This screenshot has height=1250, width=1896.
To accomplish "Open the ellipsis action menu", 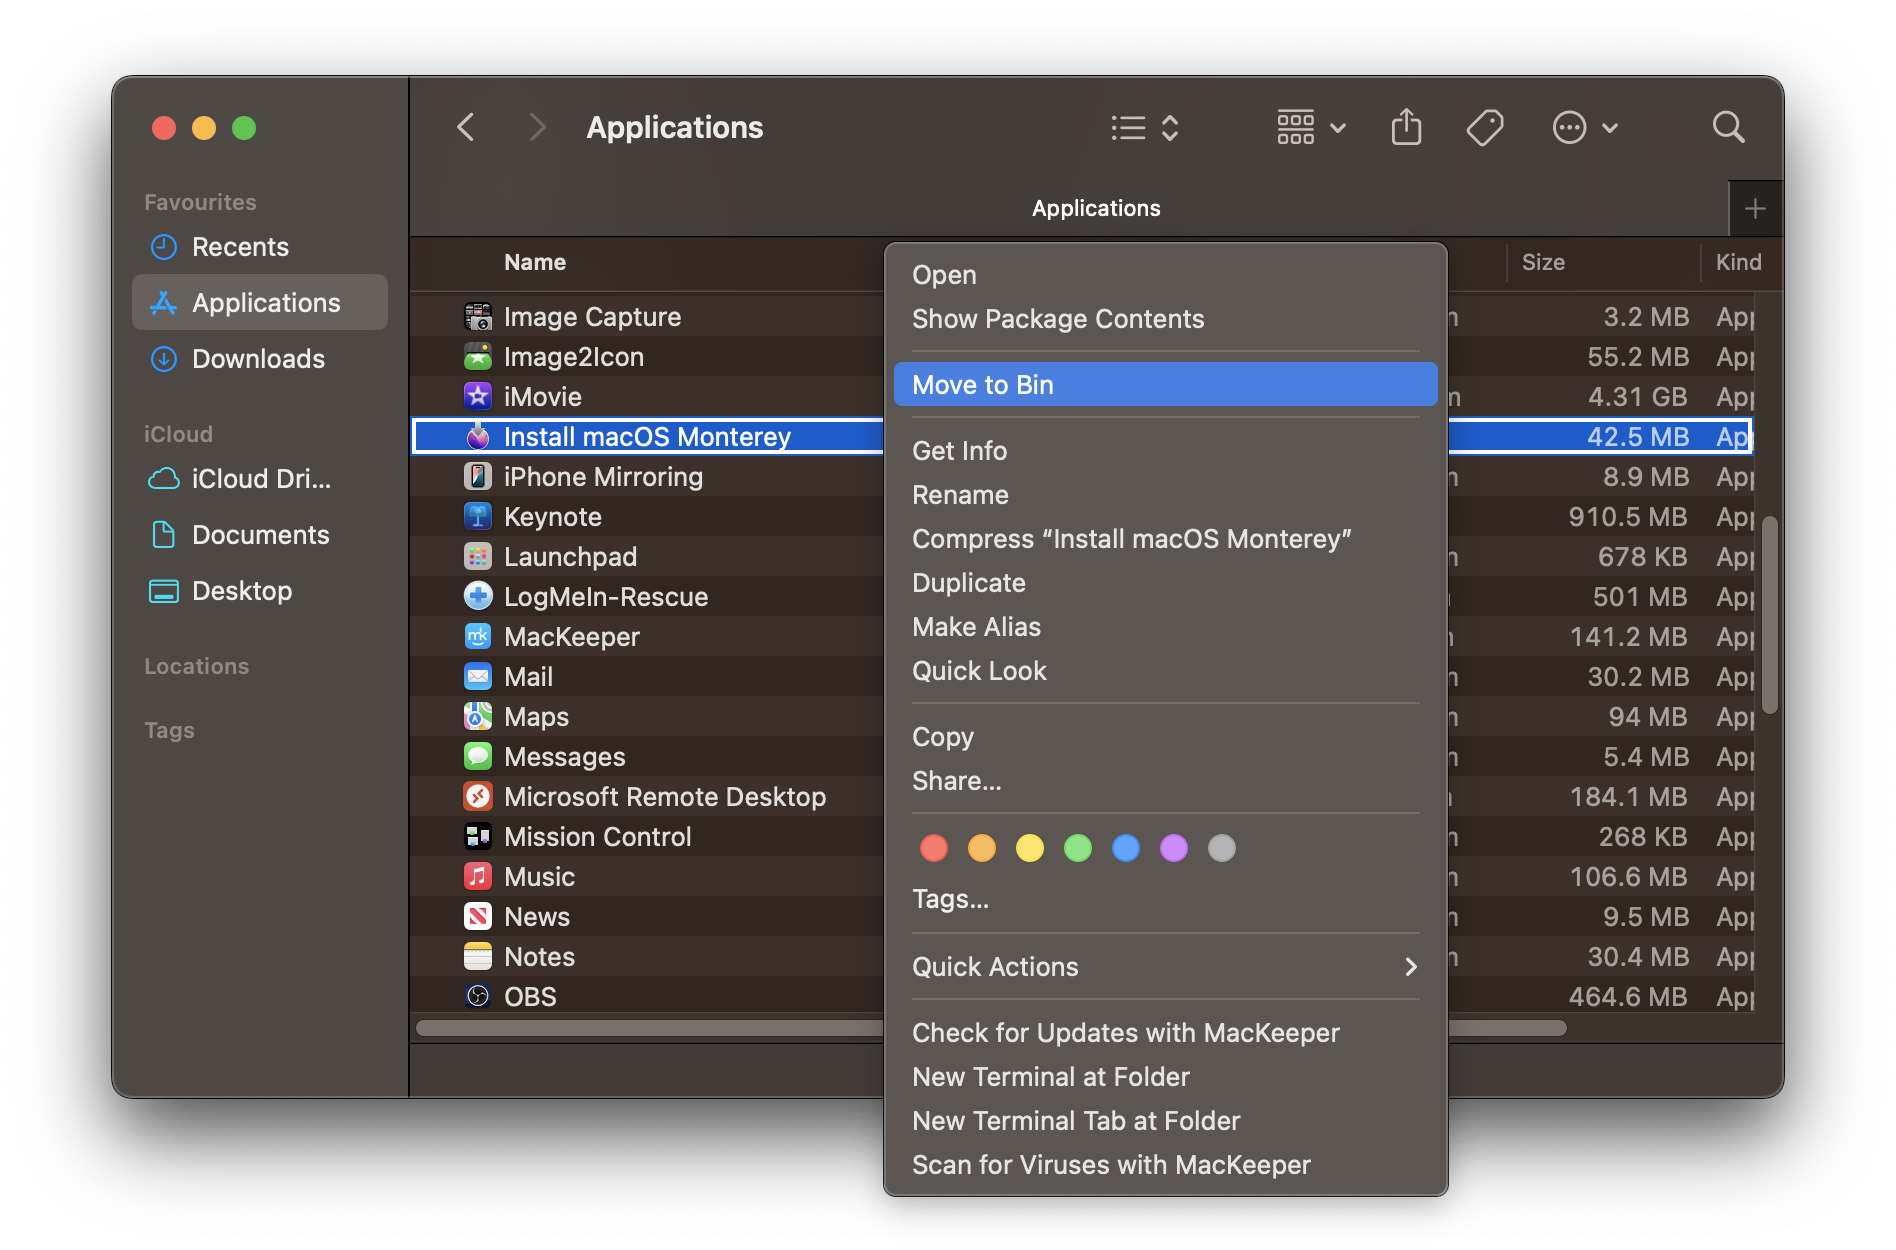I will tap(1585, 127).
